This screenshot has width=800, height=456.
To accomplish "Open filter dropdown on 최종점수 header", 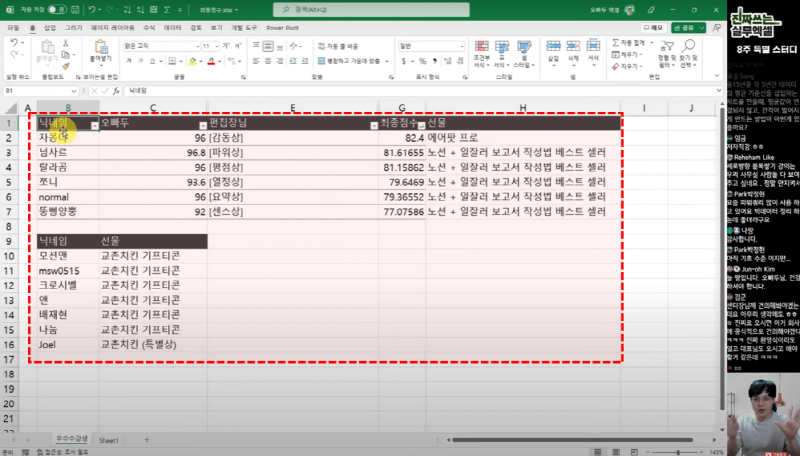I will [x=421, y=125].
